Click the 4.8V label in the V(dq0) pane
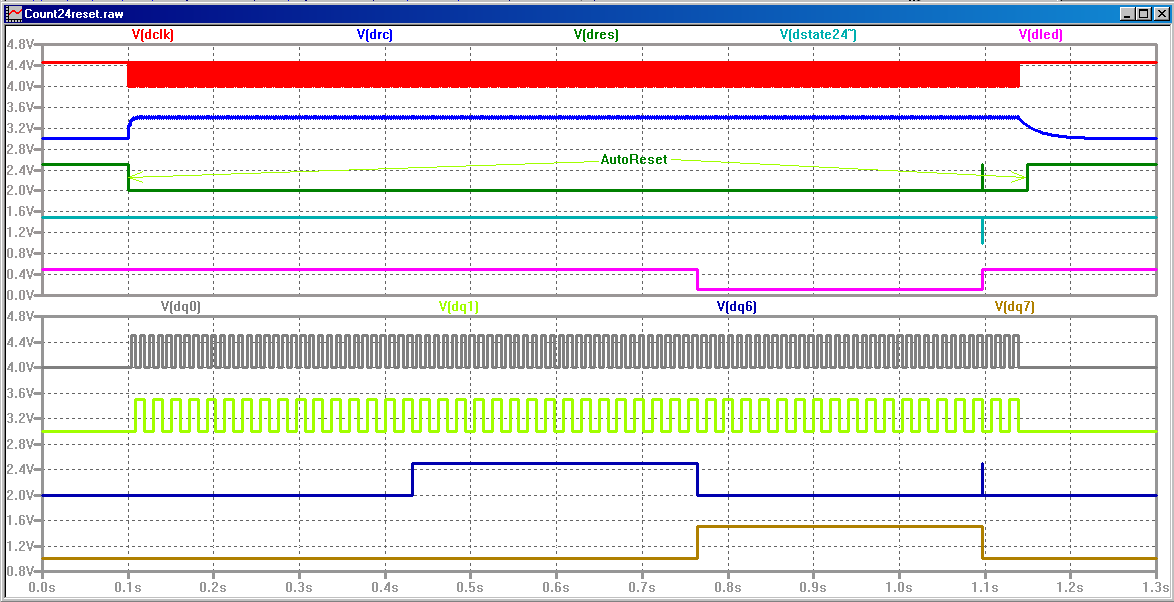This screenshot has height=602, width=1174. 18,317
